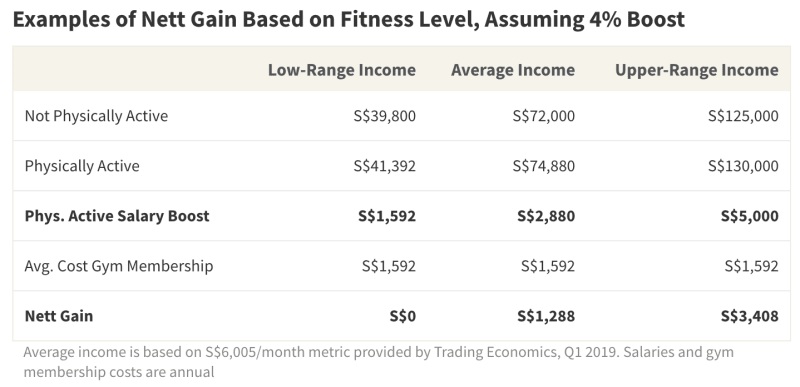Select the Physically Active row label
This screenshot has width=800, height=387.
click(x=82, y=166)
